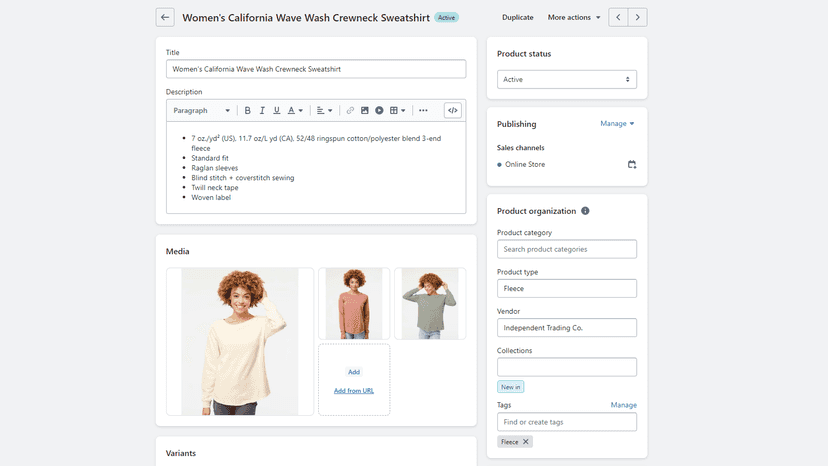The width and height of the screenshot is (828, 466).
Task: Click the 'Twill neck tape' bullet text
Action: click(214, 188)
